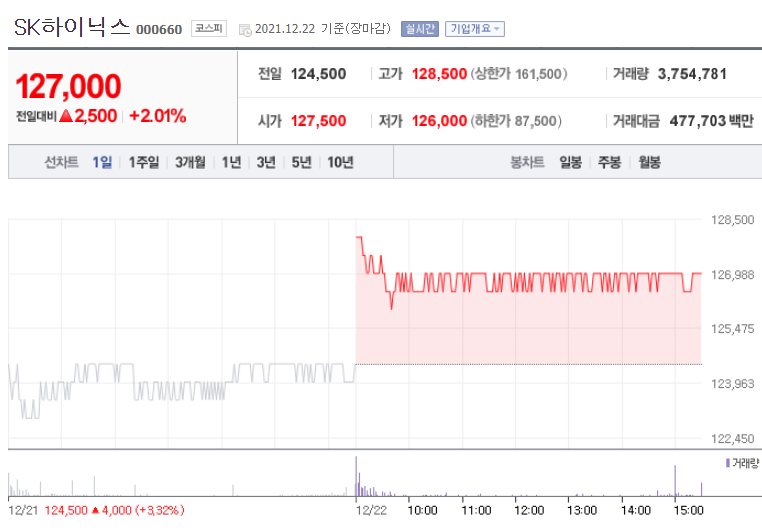Switch to the 일봉 candle chart
Screen dimensions: 762x530
point(571,162)
